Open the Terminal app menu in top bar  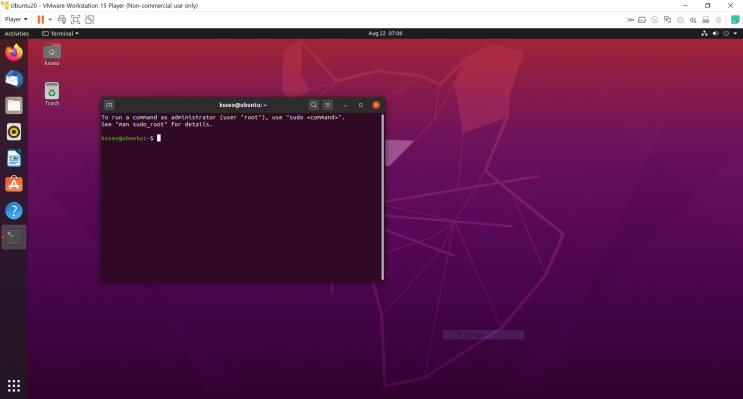(x=60, y=34)
